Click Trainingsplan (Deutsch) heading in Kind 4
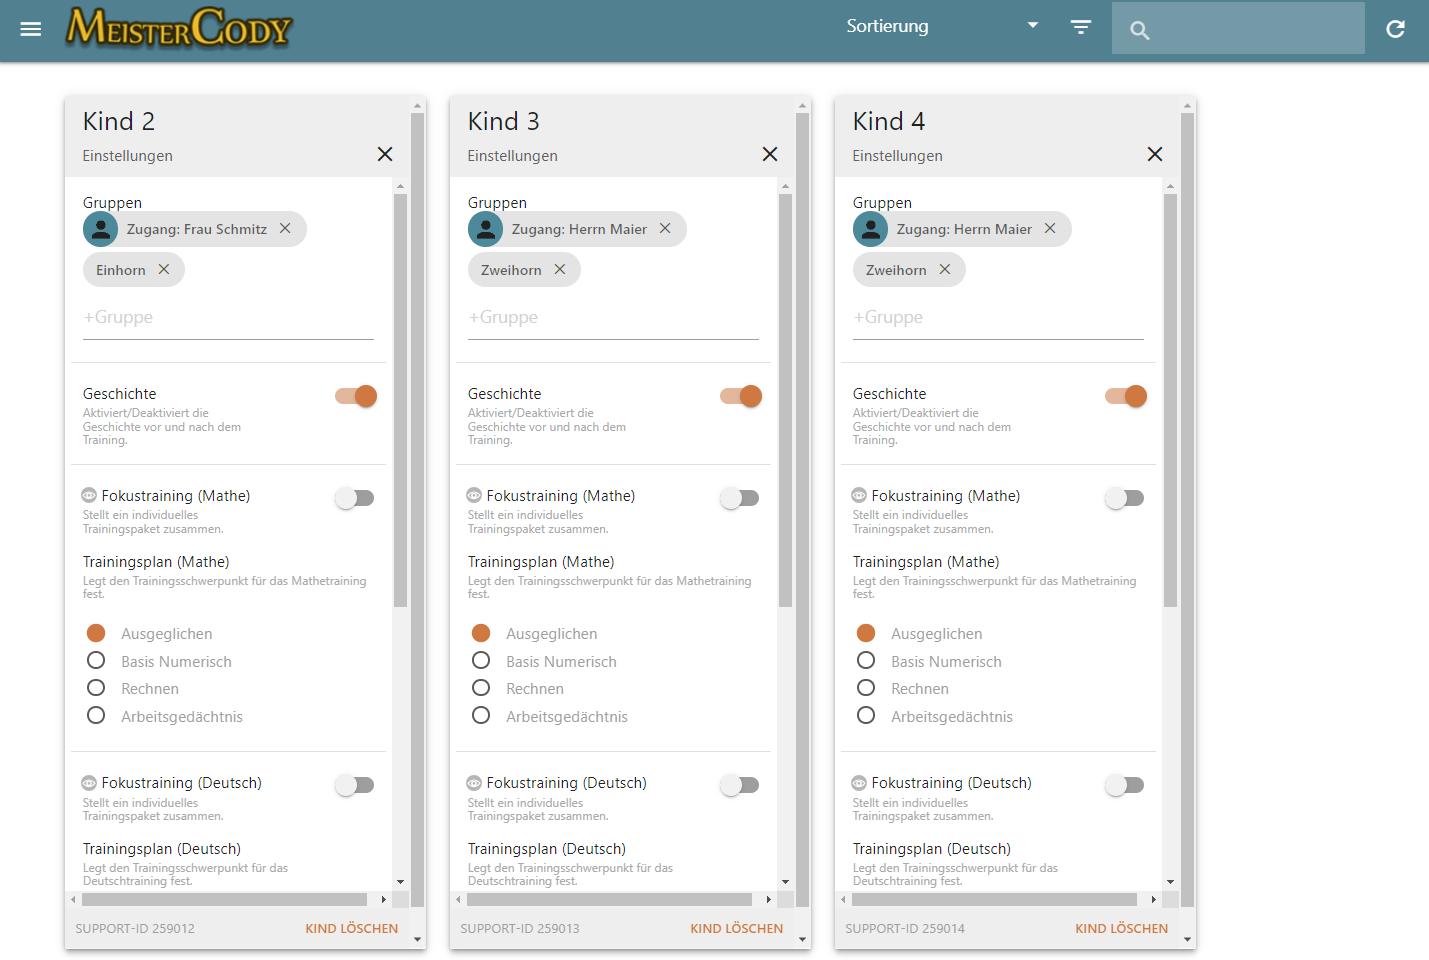The image size is (1429, 960). point(932,849)
